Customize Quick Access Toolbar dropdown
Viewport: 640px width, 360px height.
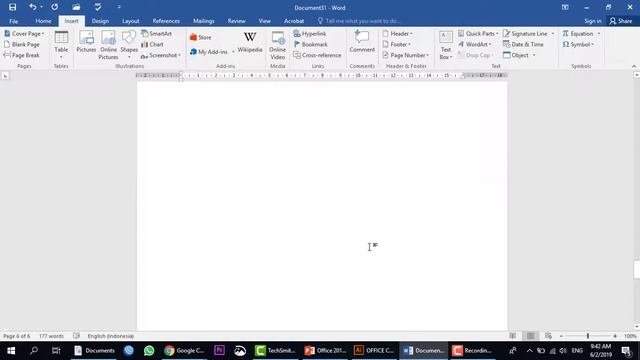click(x=119, y=7)
